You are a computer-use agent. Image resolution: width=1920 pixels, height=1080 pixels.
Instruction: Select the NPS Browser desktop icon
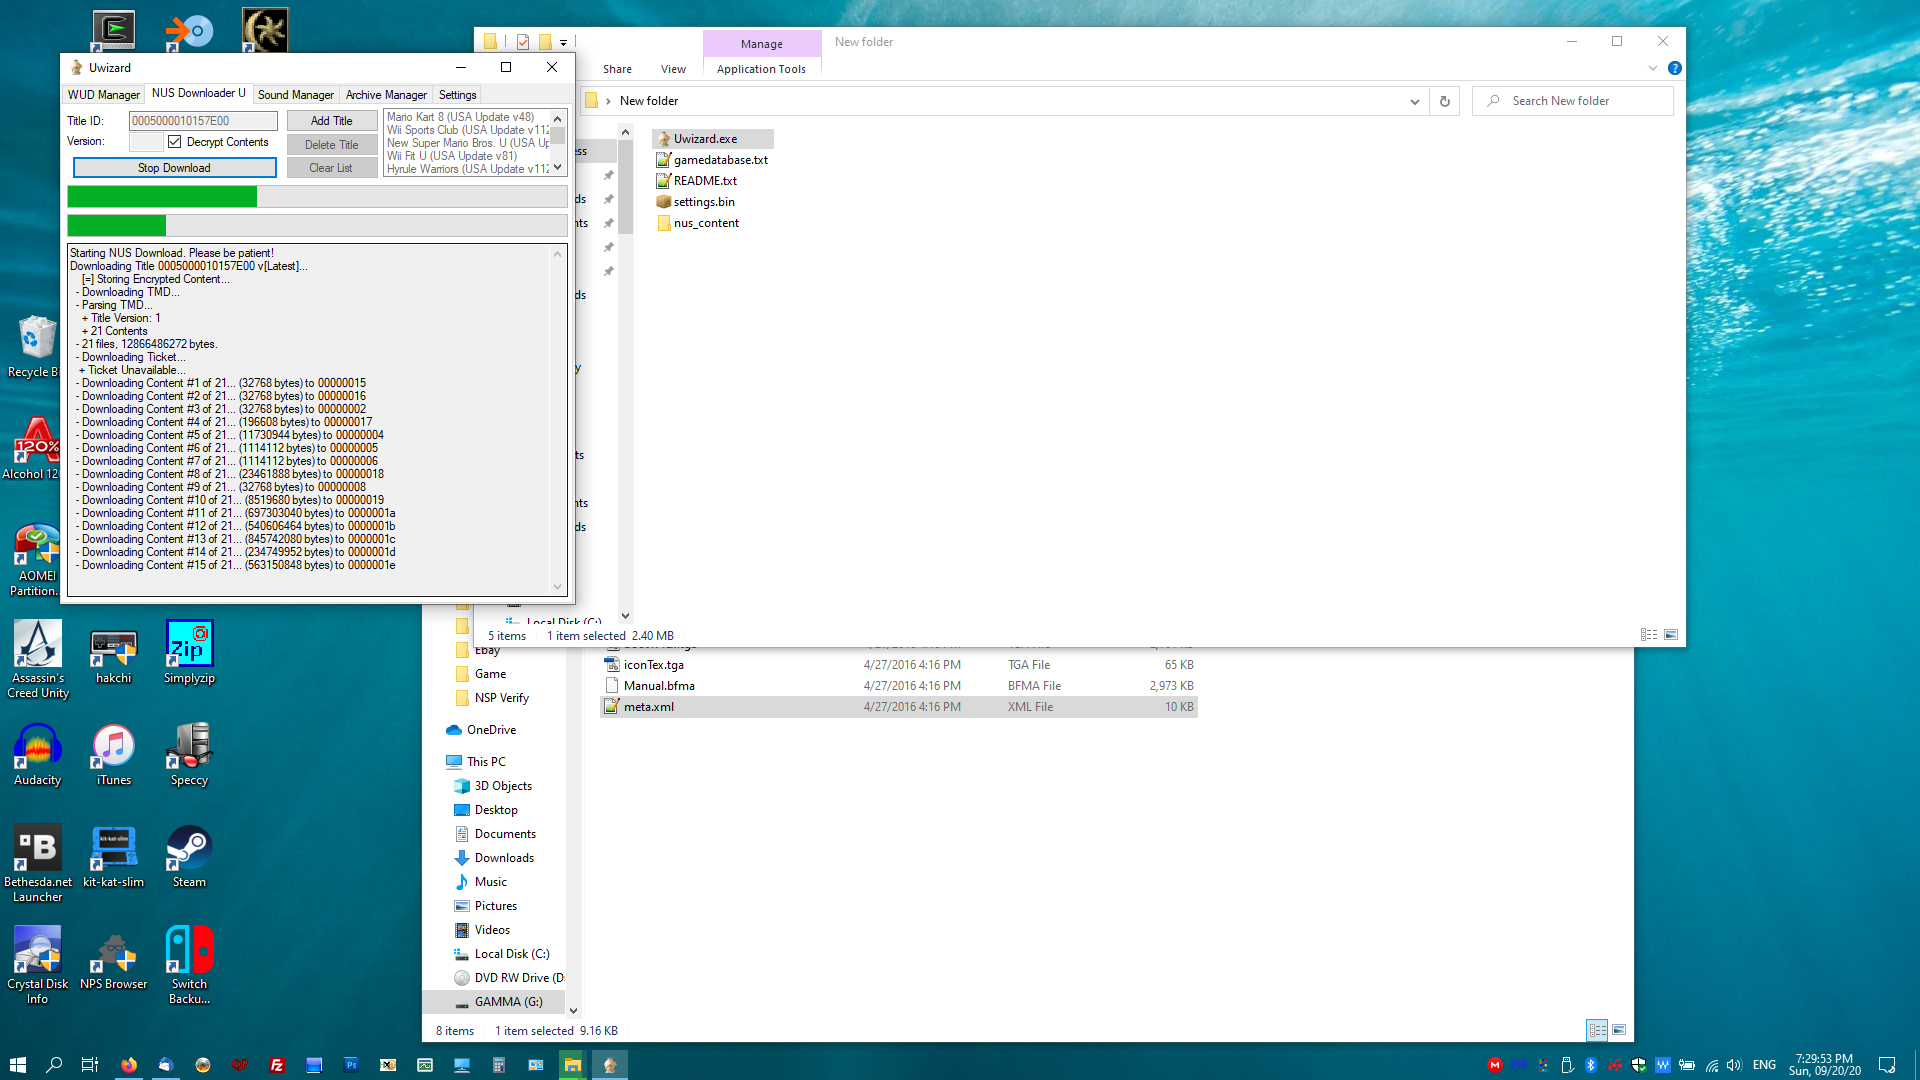coord(113,959)
